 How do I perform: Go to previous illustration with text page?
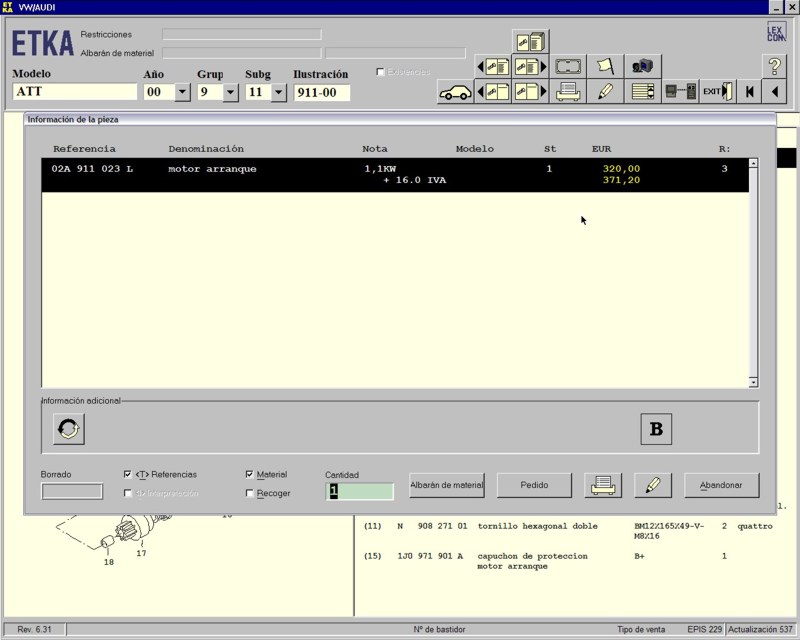coord(493,66)
